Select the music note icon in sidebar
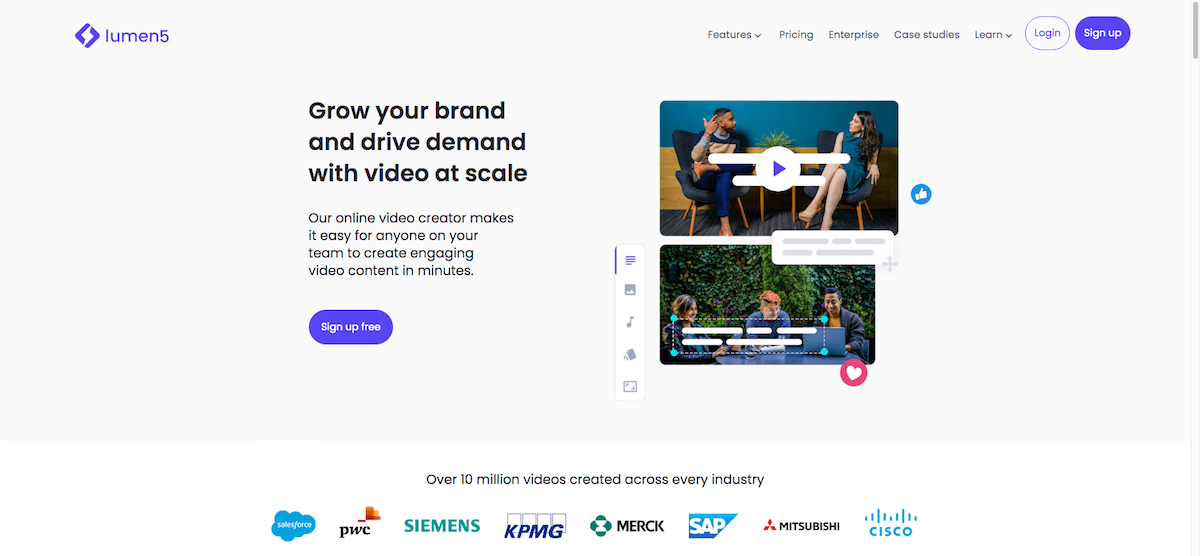The height and width of the screenshot is (556, 1200). coord(630,322)
